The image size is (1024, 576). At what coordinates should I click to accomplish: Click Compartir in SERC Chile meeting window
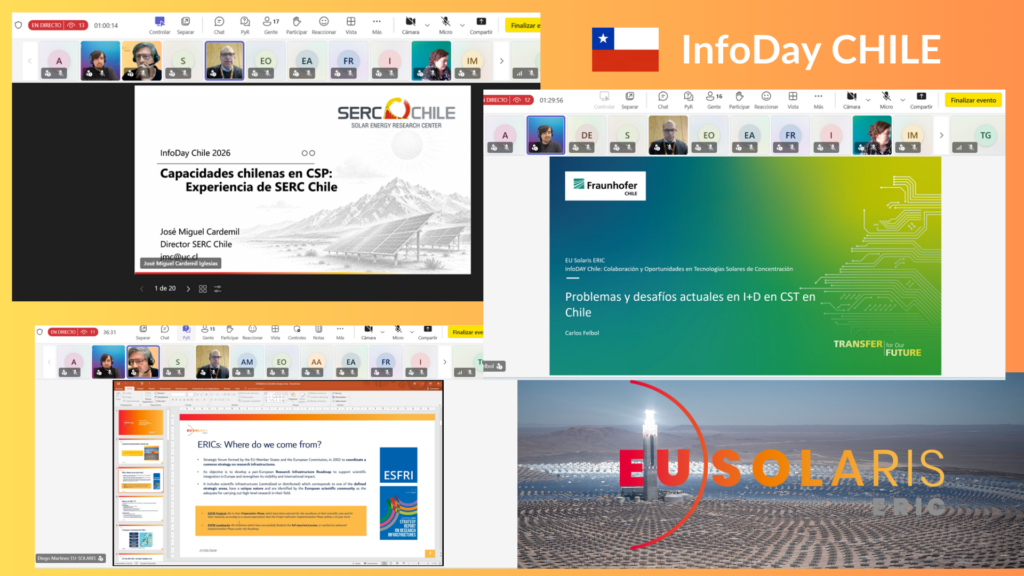pyautogui.click(x=481, y=25)
